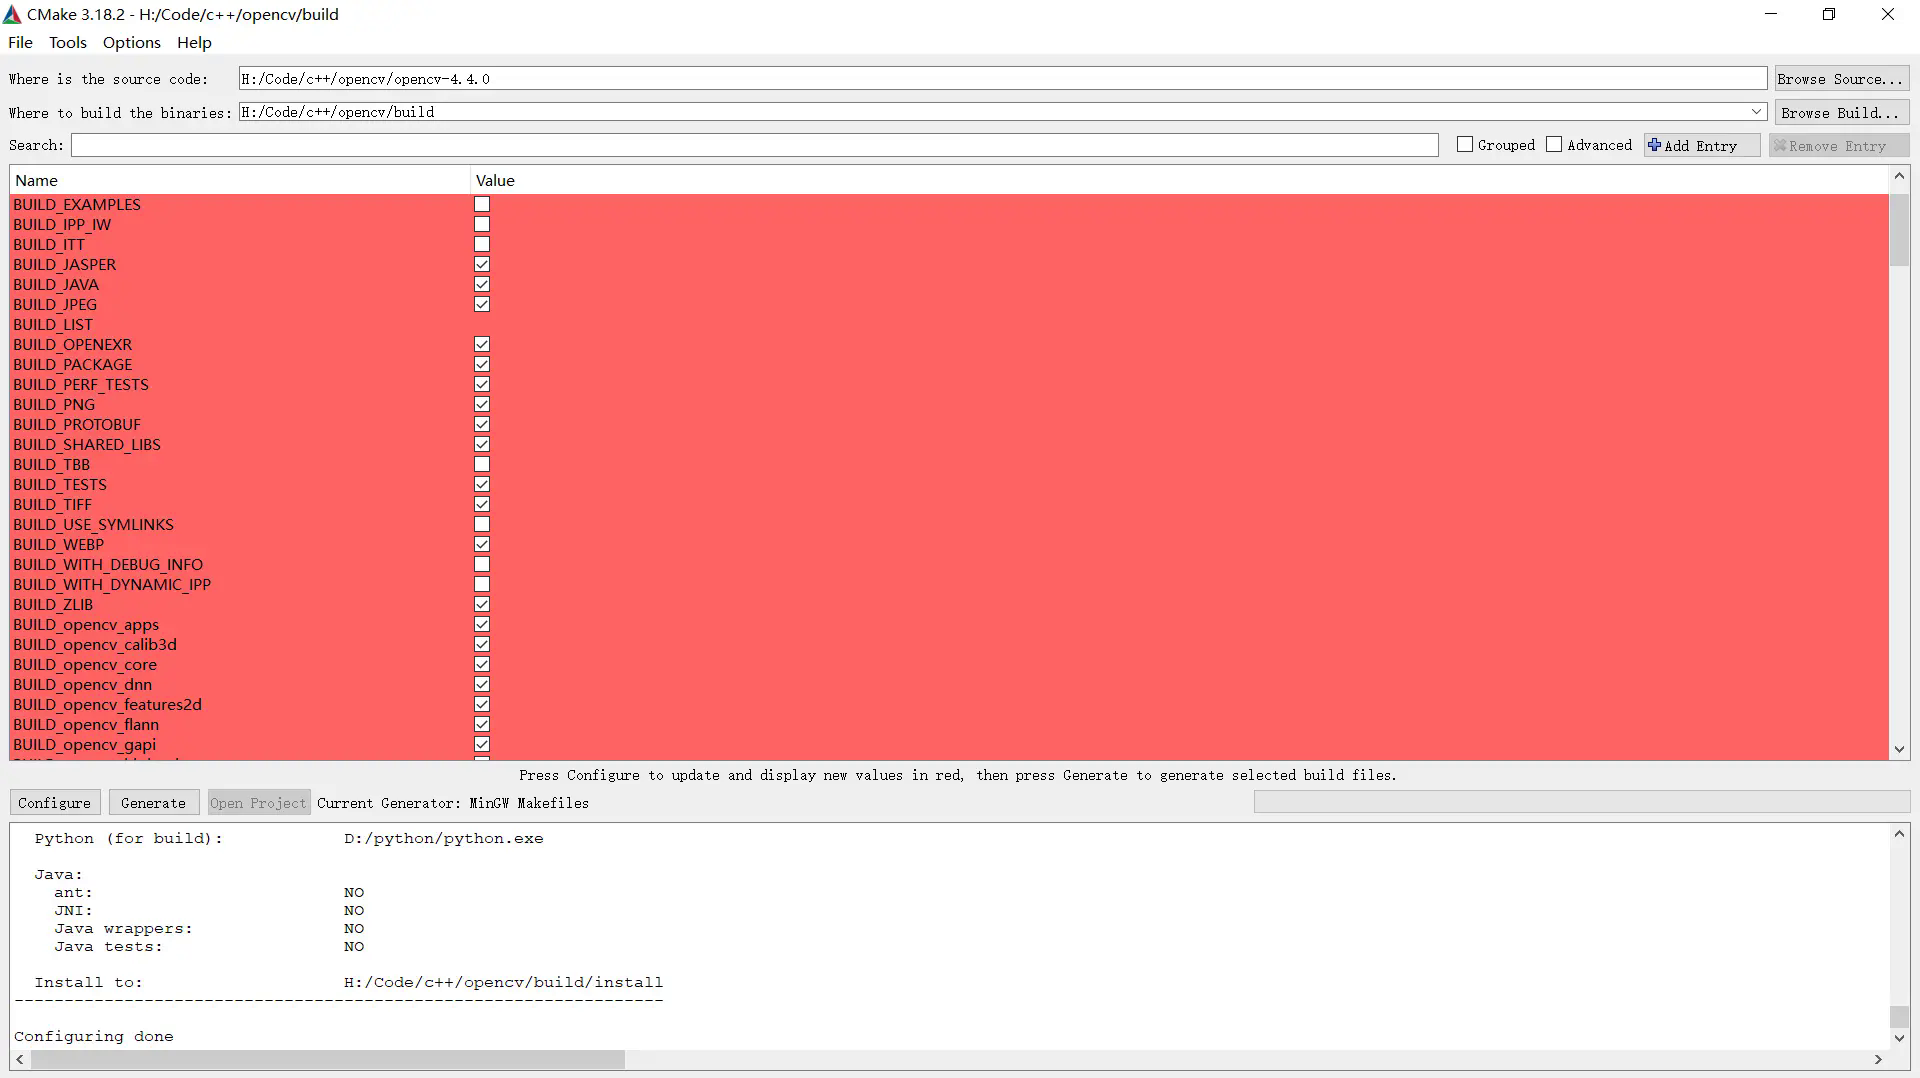Uncheck the BUILD_ZLIB checkbox
Viewport: 1920px width, 1078px height.
pos(482,604)
